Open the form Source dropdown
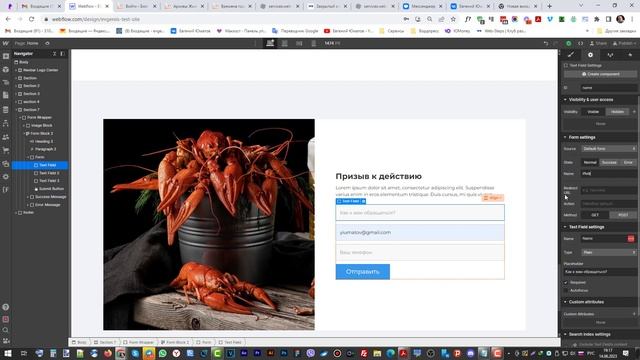640x360 pixels. click(x=609, y=149)
